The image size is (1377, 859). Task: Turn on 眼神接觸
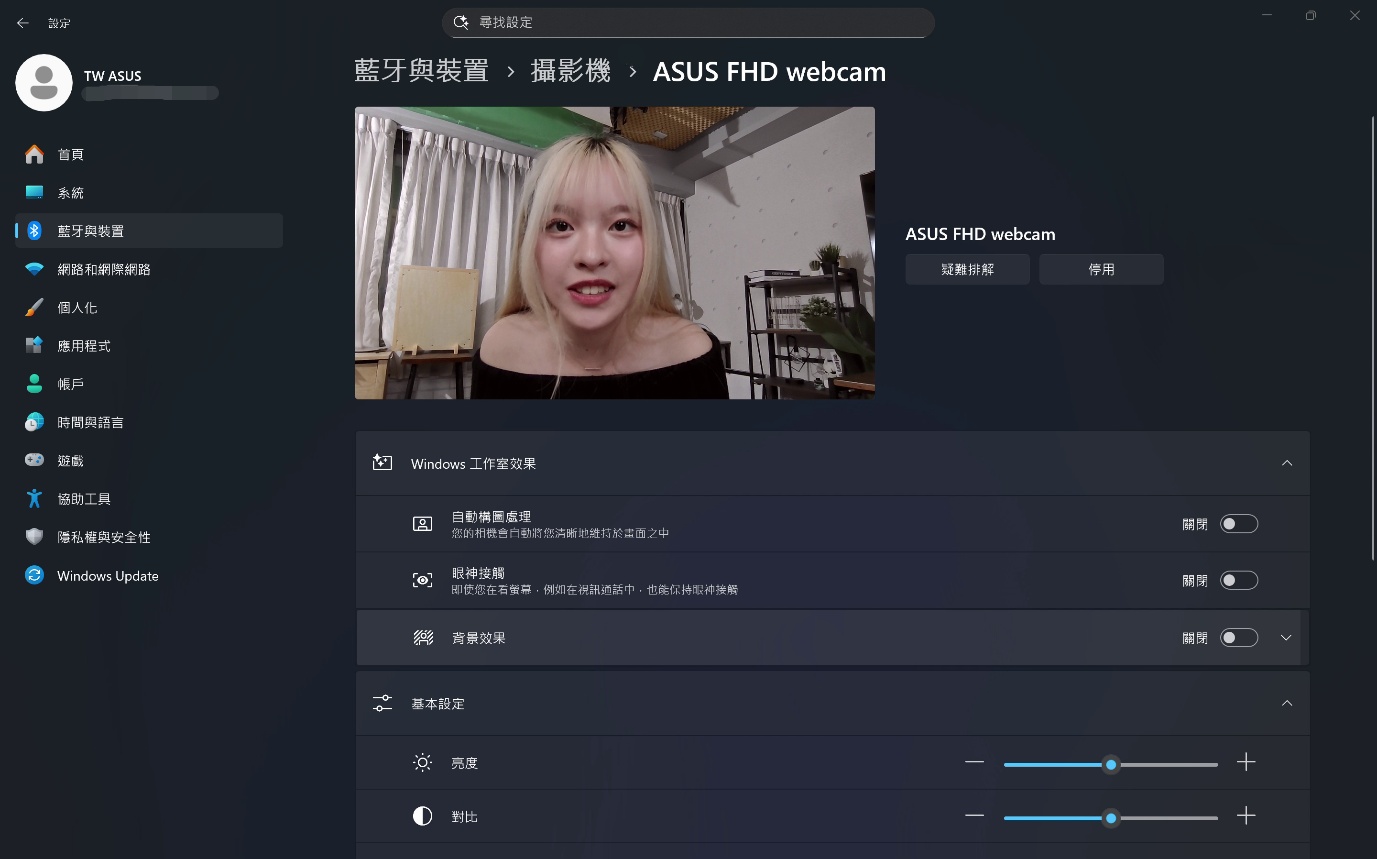pyautogui.click(x=1238, y=579)
